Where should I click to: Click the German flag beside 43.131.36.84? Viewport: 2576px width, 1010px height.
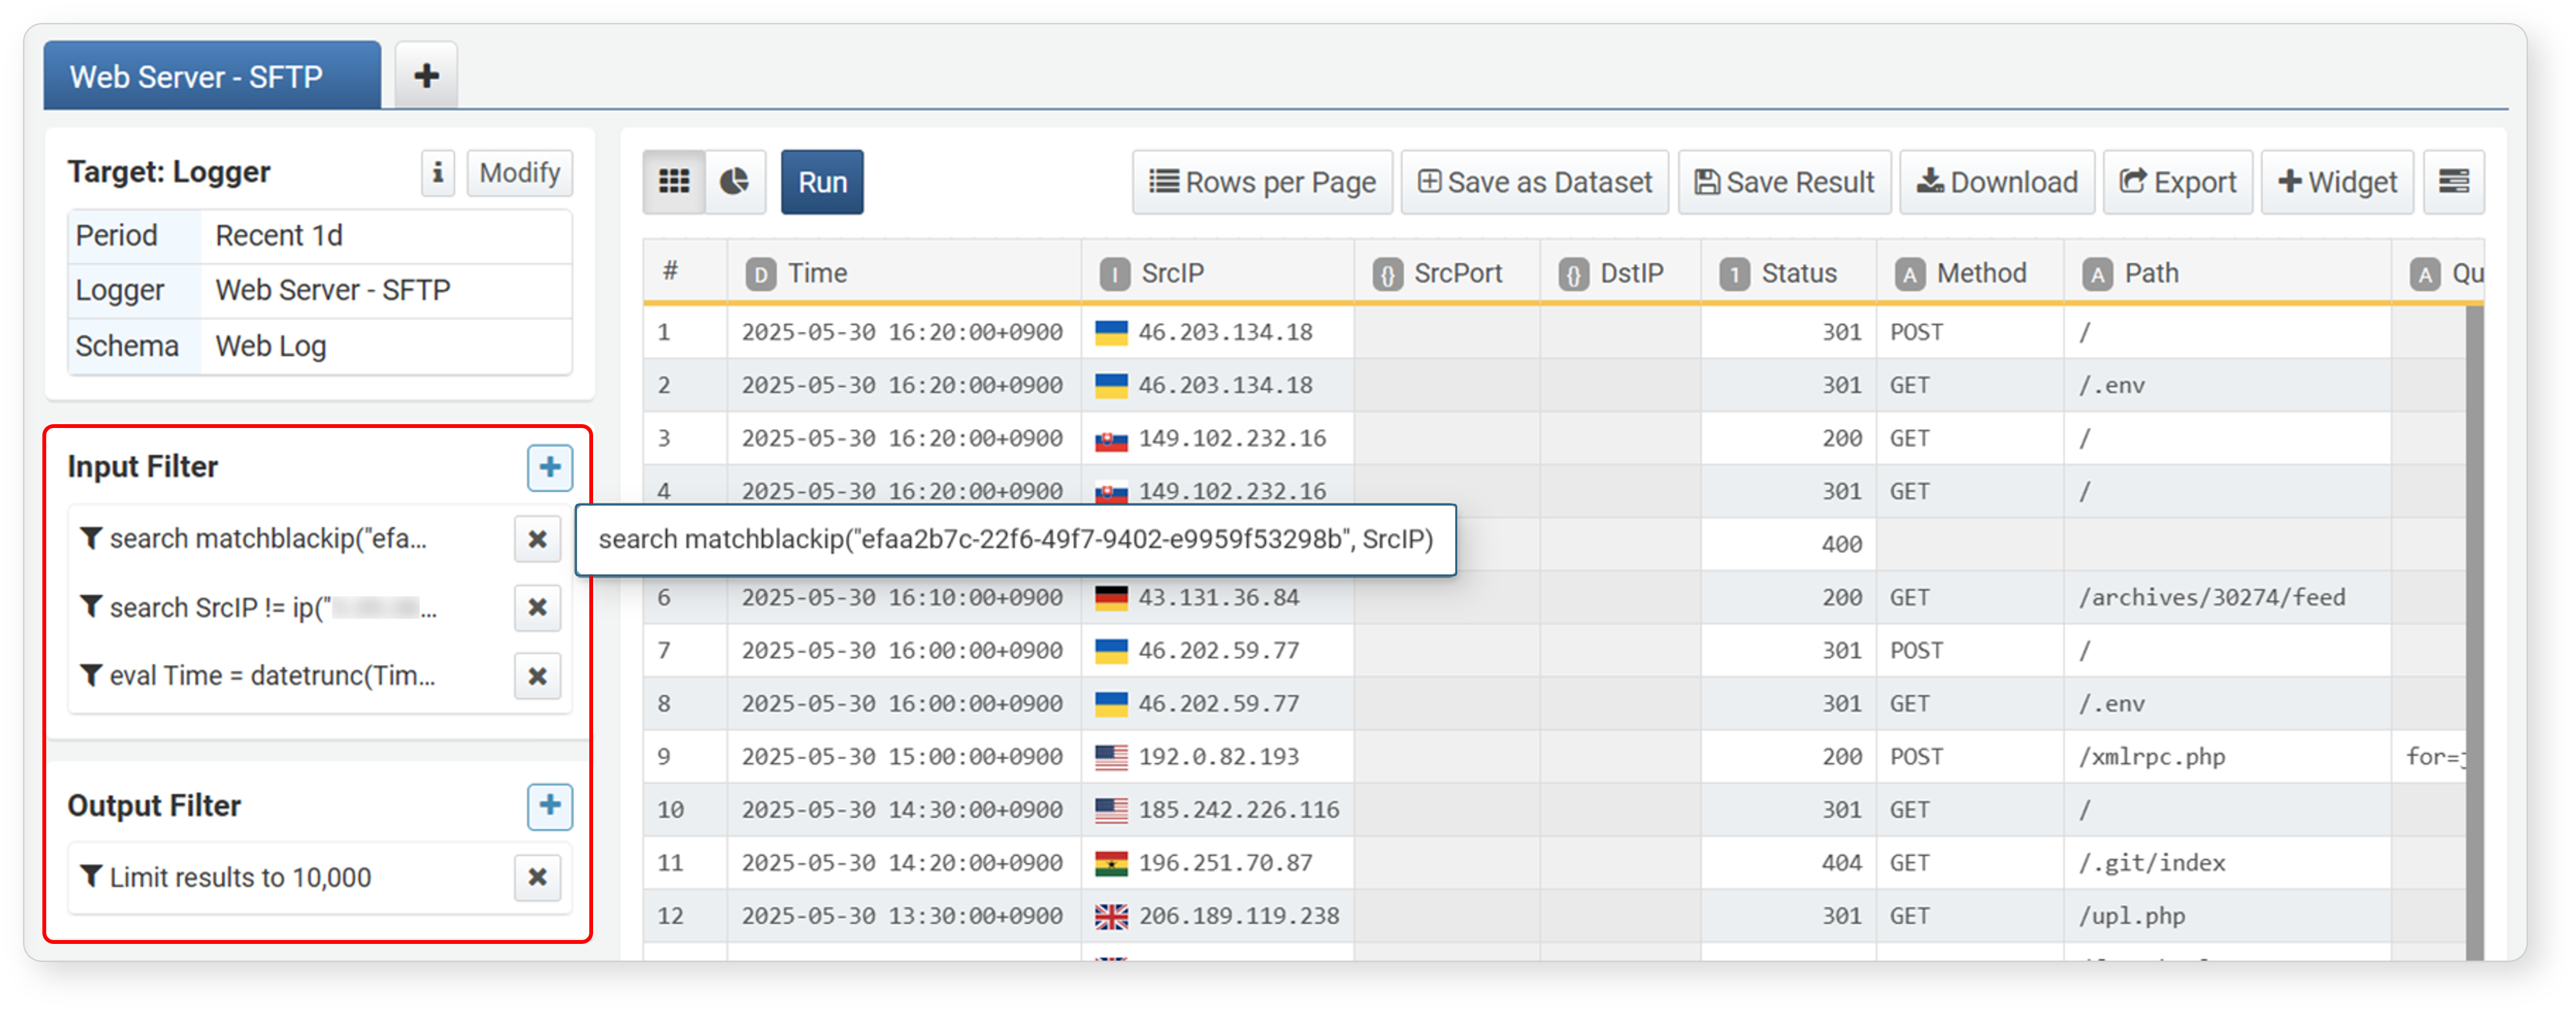tap(1111, 598)
